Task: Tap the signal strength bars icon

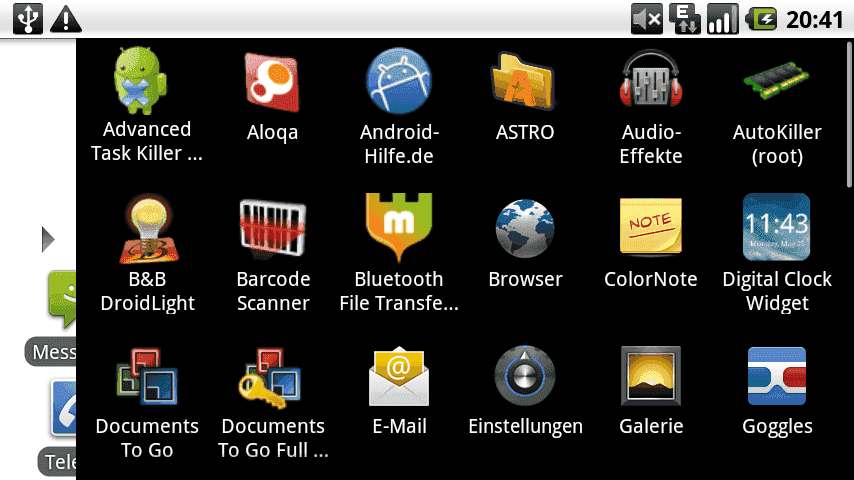Action: click(x=723, y=19)
